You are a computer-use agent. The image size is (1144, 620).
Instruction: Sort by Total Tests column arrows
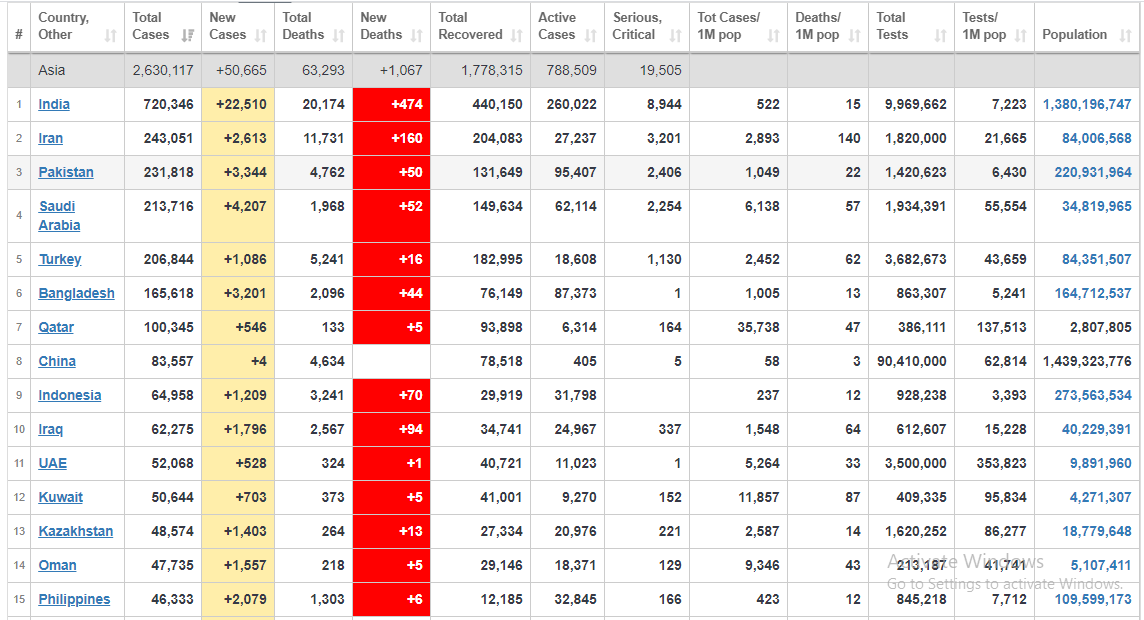(940, 35)
